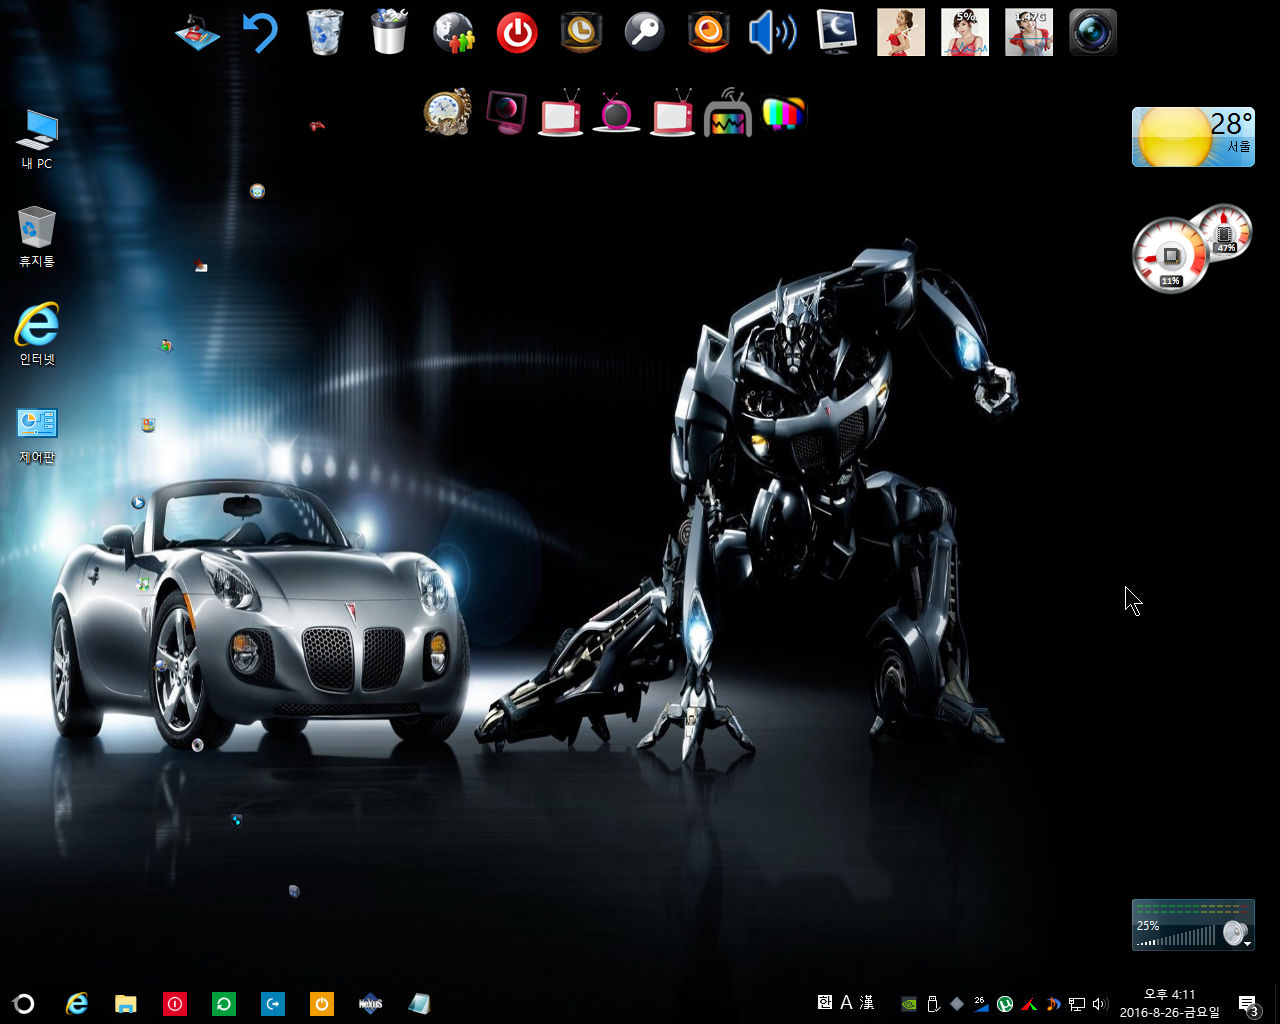Click the volume gadget speaker knob
The image size is (1280, 1024).
[x=1236, y=933]
